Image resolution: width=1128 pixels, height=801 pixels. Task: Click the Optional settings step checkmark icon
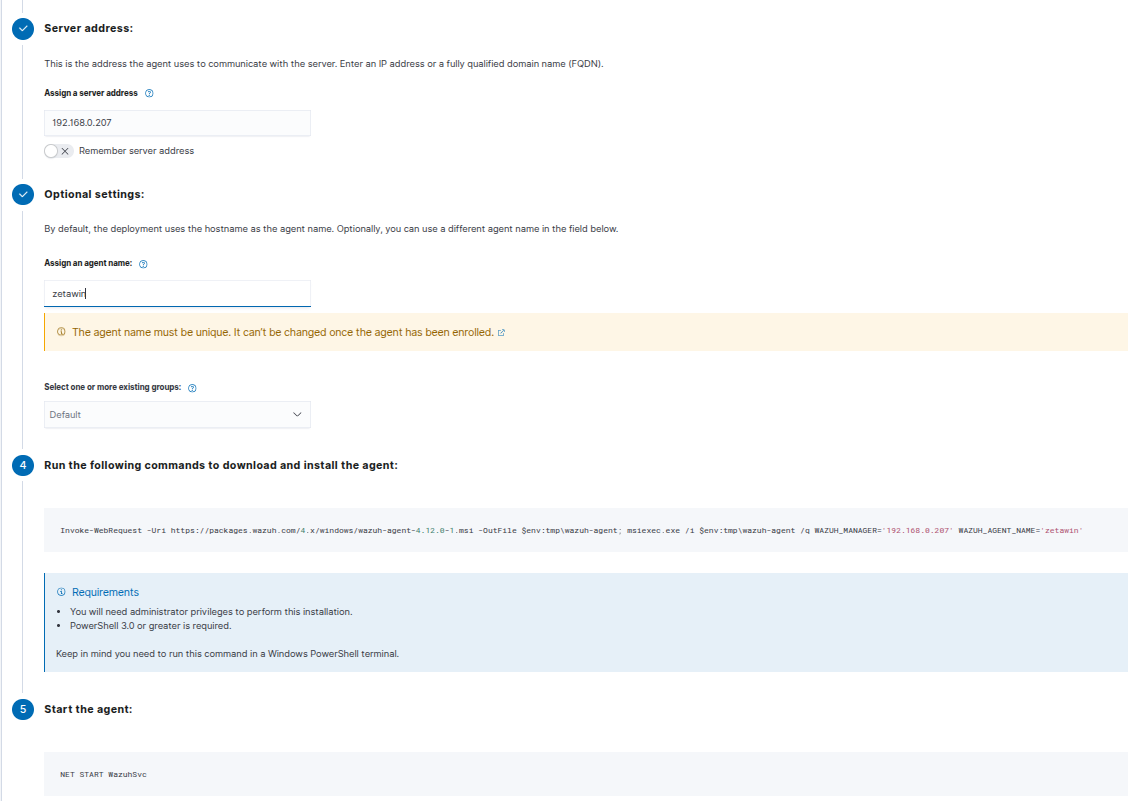[x=22, y=194]
